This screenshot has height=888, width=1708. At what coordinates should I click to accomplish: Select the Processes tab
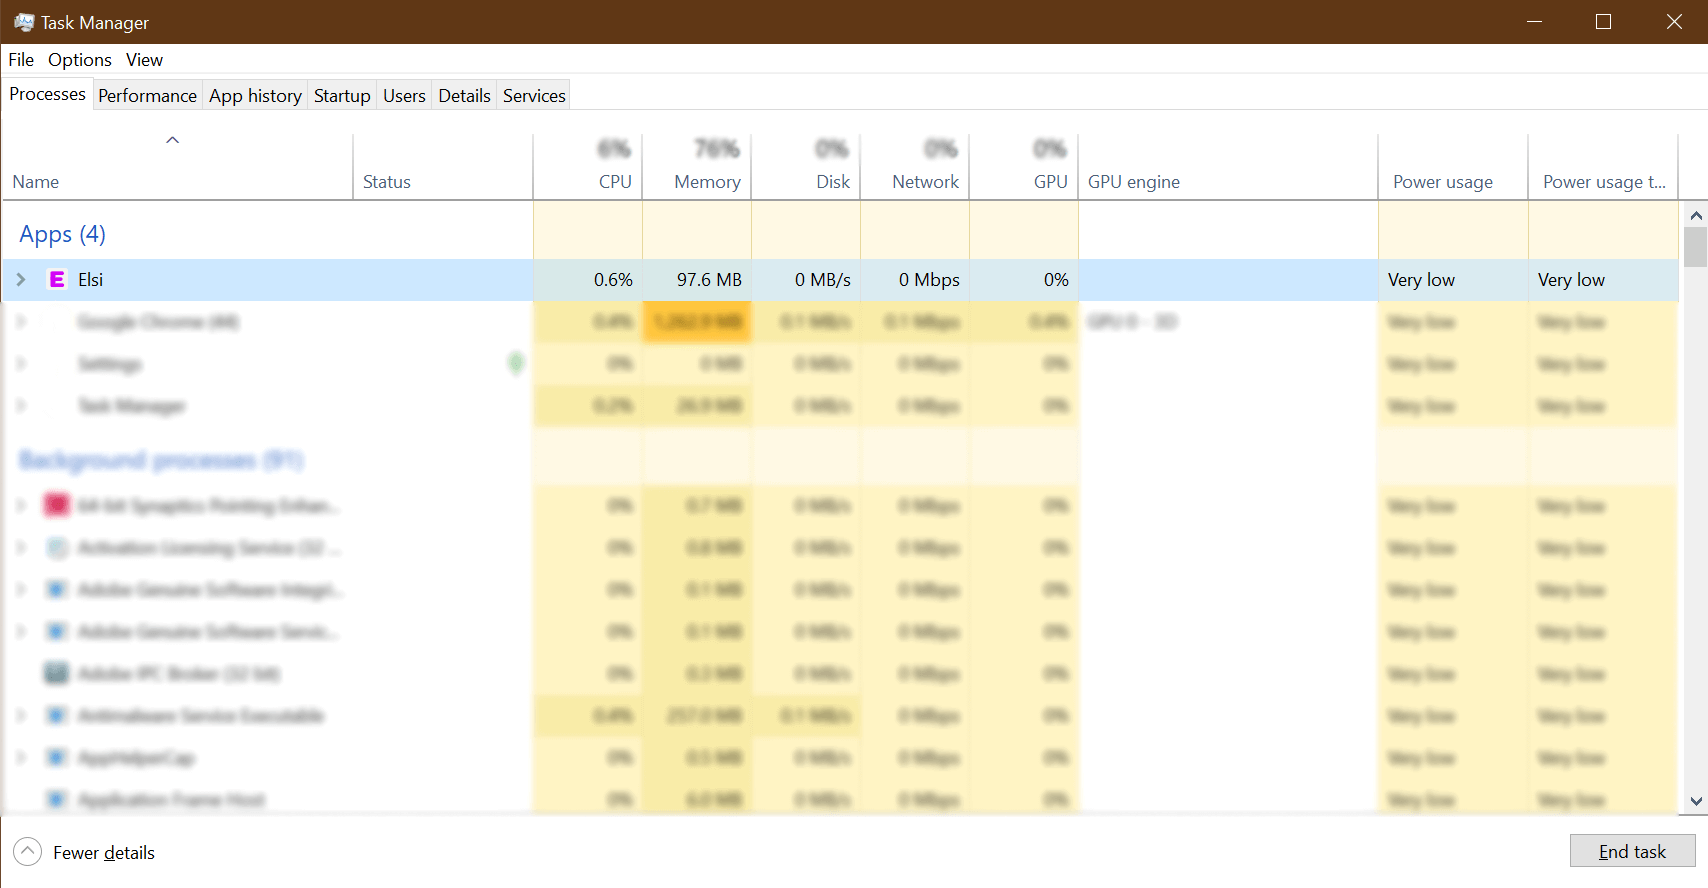point(47,94)
